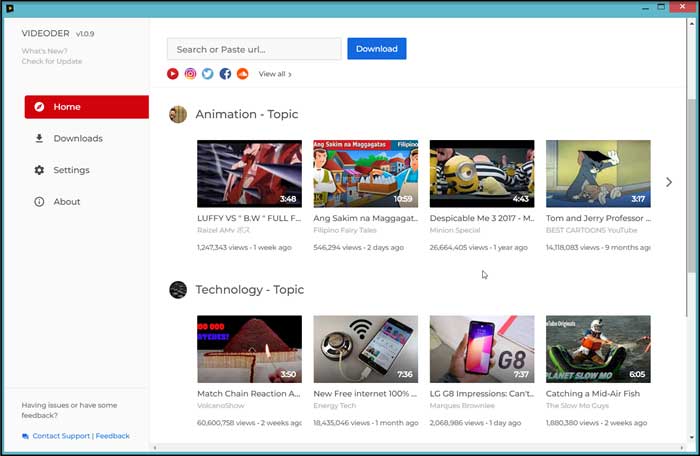This screenshot has width=700, height=456.
Task: Click the Feedback link
Action: (x=112, y=436)
